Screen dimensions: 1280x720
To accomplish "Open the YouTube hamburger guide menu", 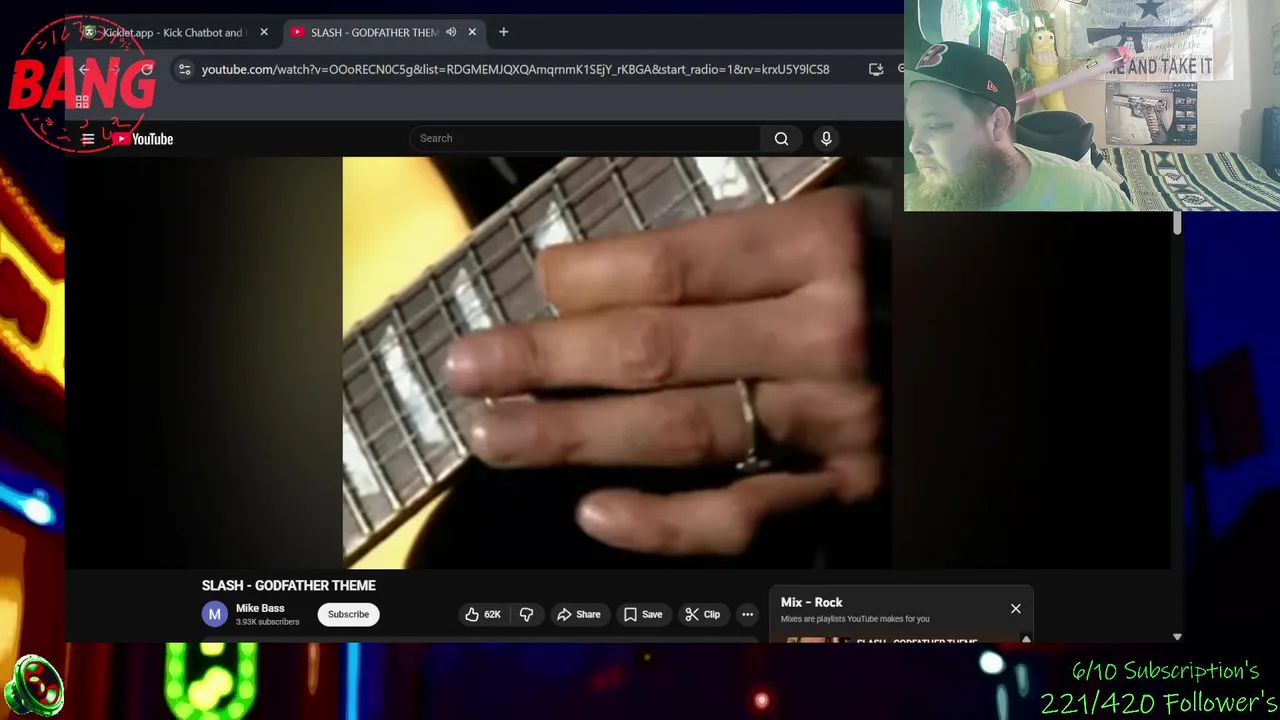I will coord(88,139).
